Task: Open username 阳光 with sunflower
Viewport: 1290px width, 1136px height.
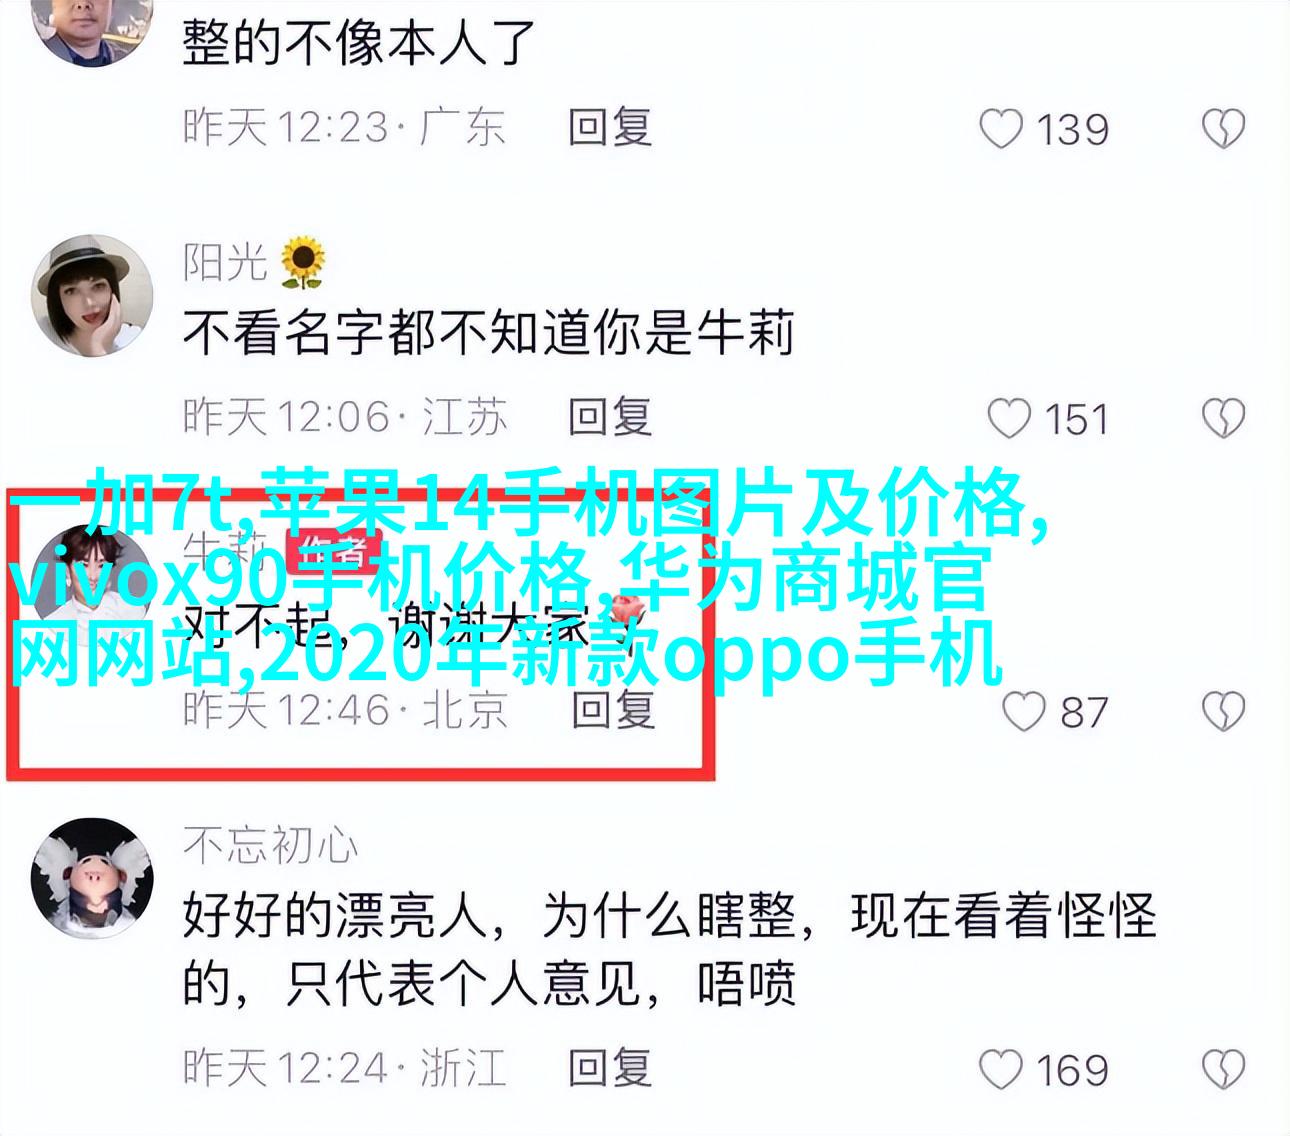Action: pyautogui.click(x=254, y=261)
